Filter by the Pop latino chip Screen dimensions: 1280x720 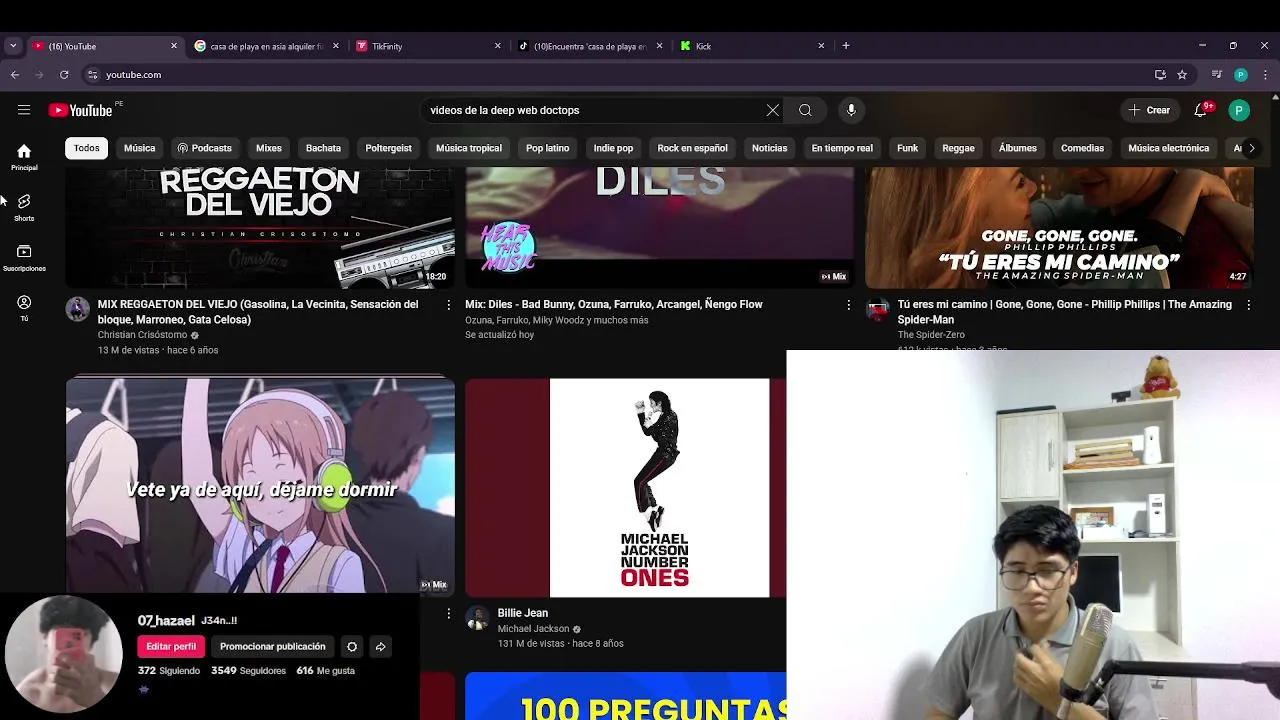(548, 148)
